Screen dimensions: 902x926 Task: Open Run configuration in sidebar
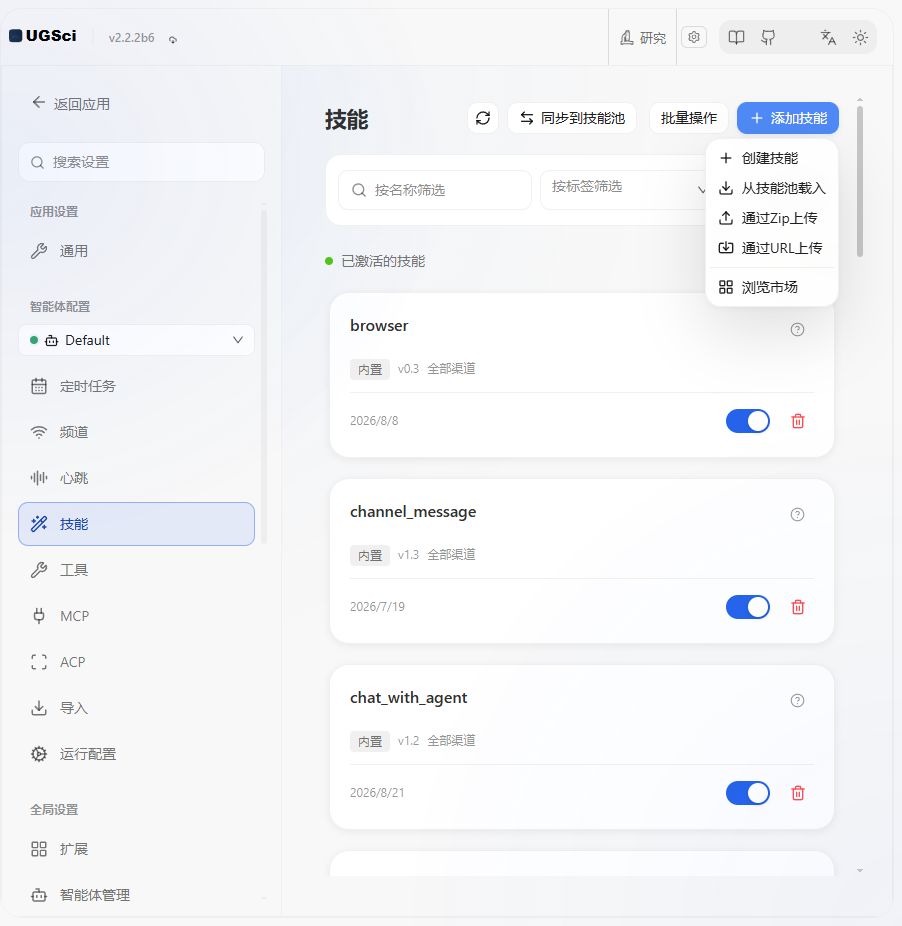[136, 754]
